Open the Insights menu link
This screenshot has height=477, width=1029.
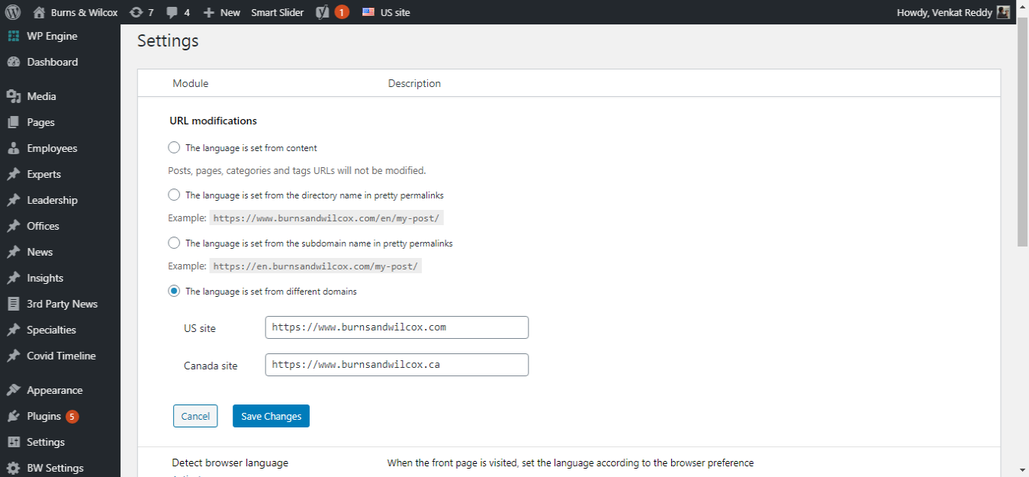[45, 278]
